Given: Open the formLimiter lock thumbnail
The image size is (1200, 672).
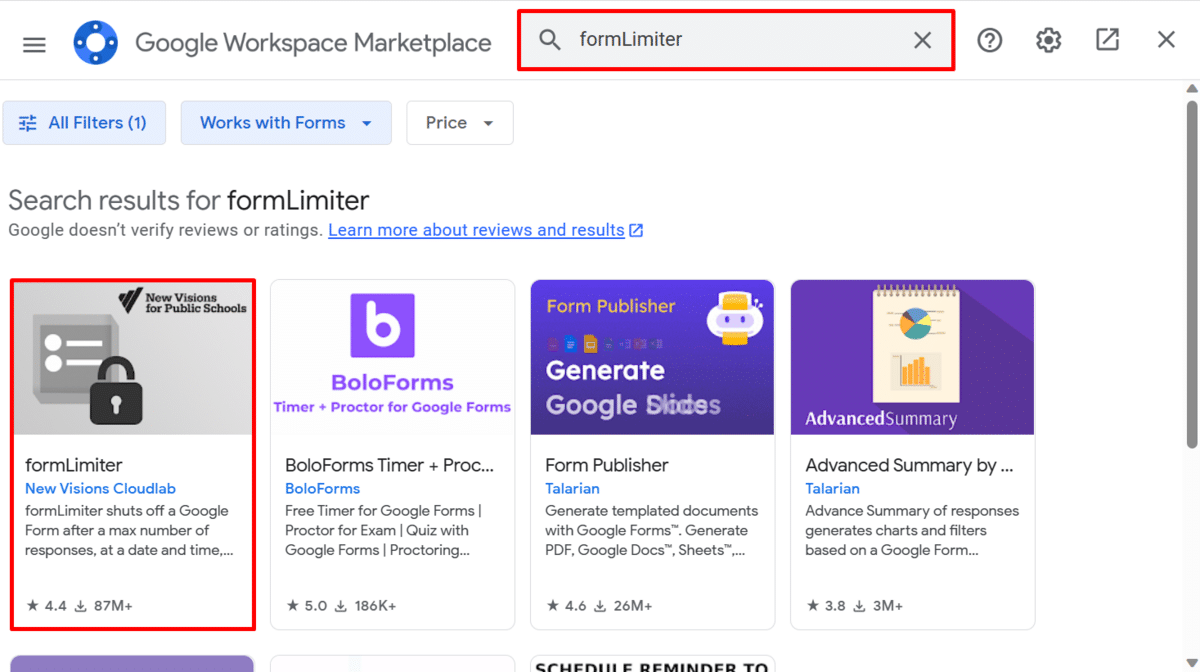Looking at the screenshot, I should [x=133, y=358].
